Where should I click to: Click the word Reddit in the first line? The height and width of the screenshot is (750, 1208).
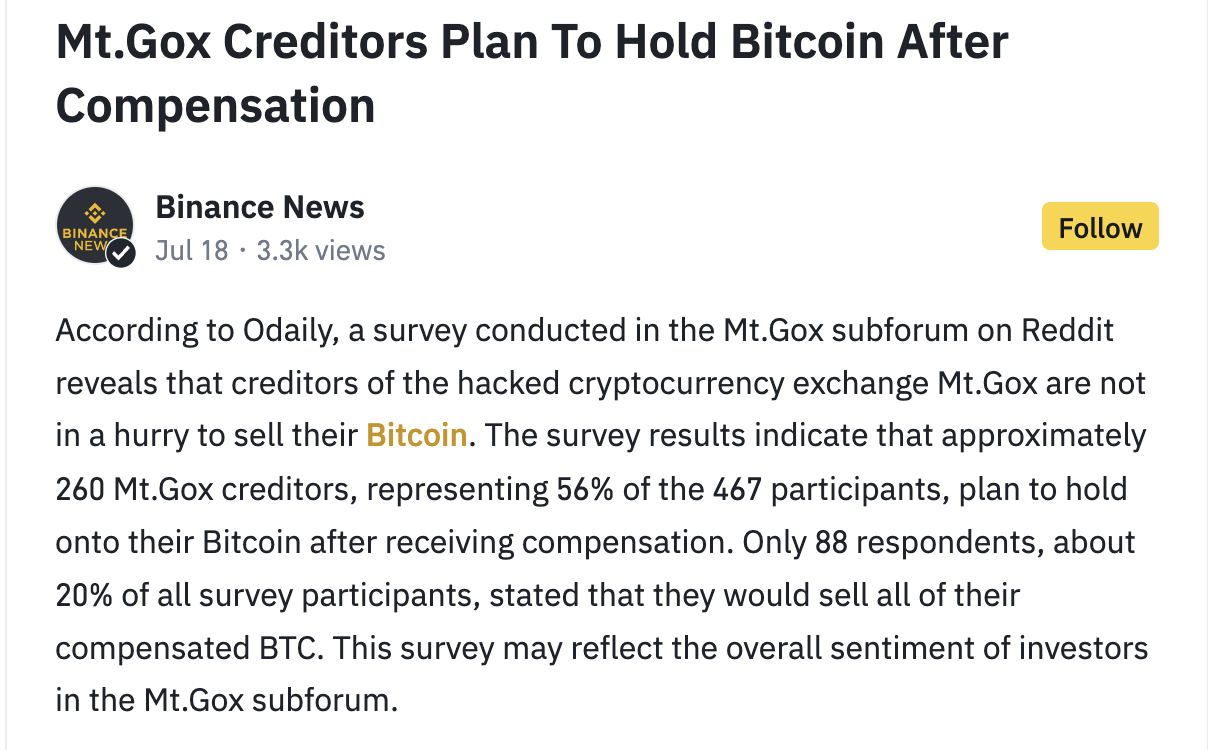click(x=1066, y=330)
